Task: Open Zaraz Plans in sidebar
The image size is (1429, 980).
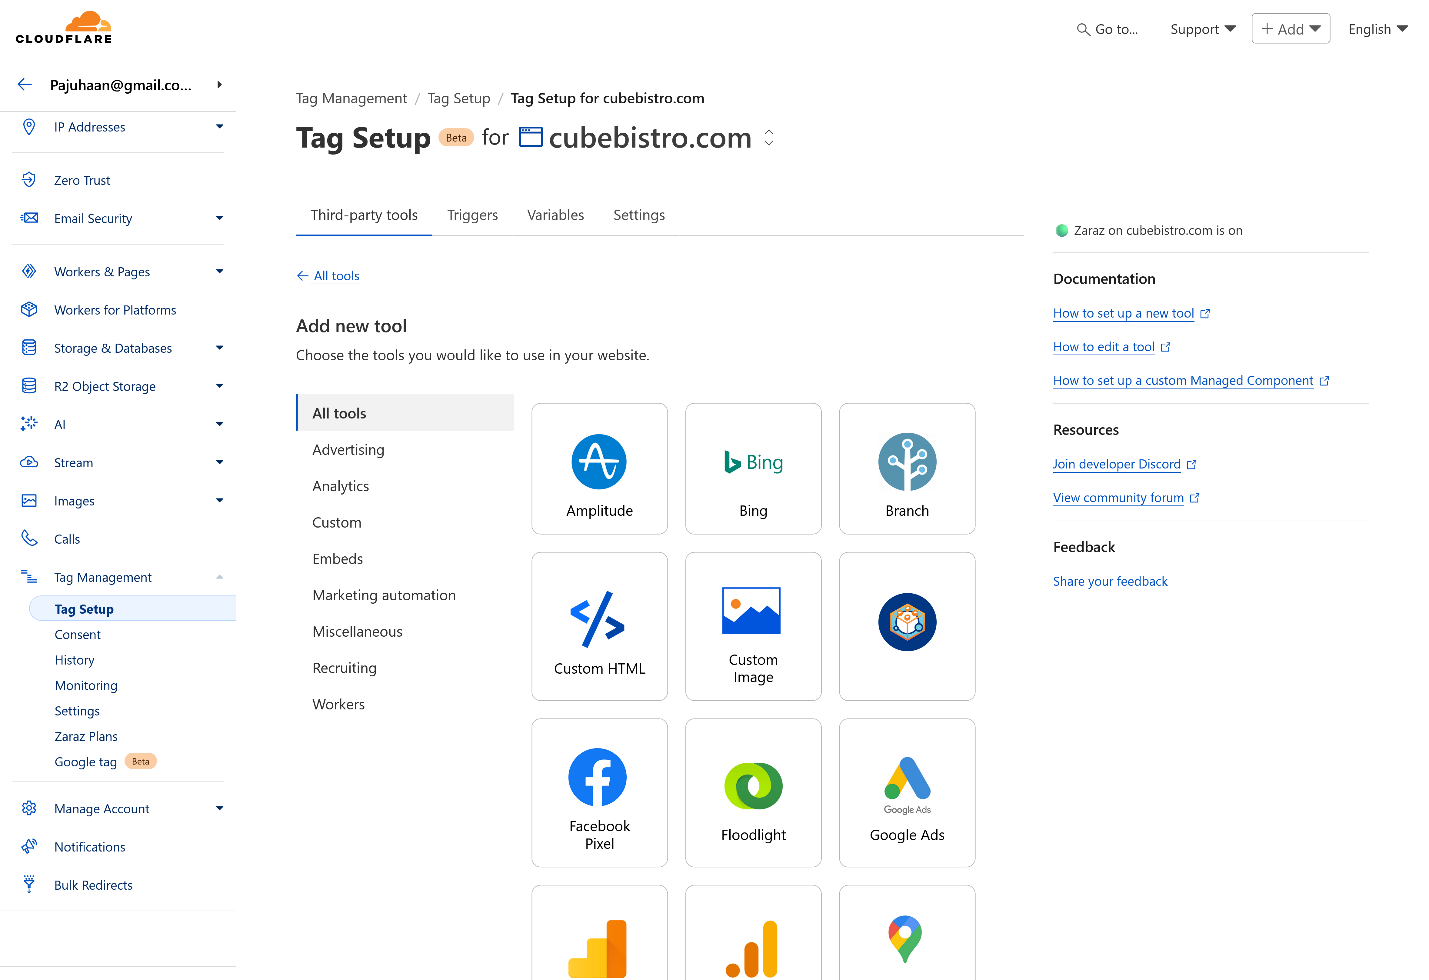Action: [x=86, y=737]
